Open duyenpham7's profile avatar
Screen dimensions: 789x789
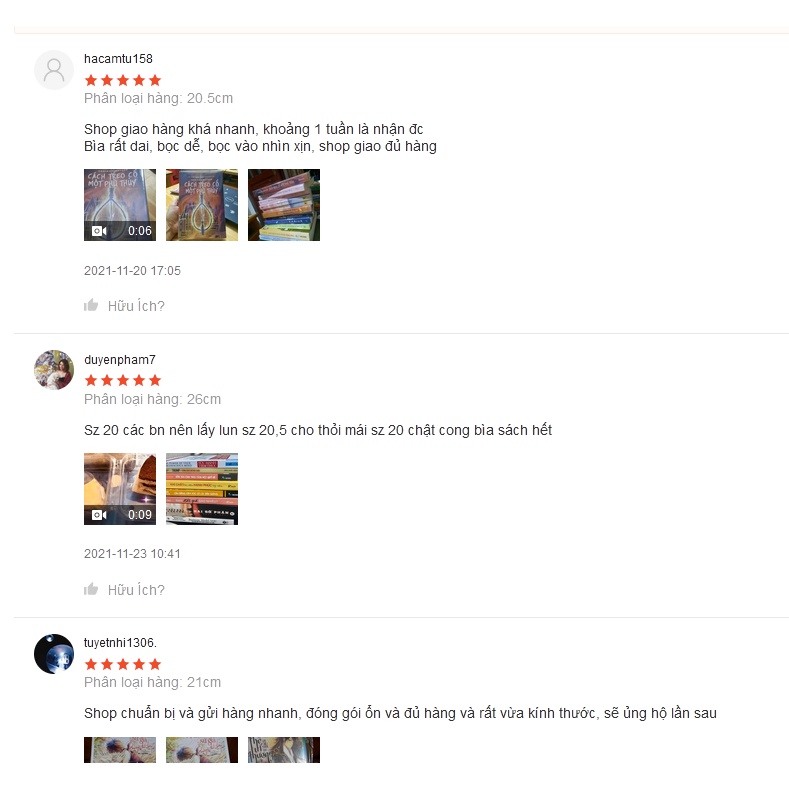pos(54,370)
